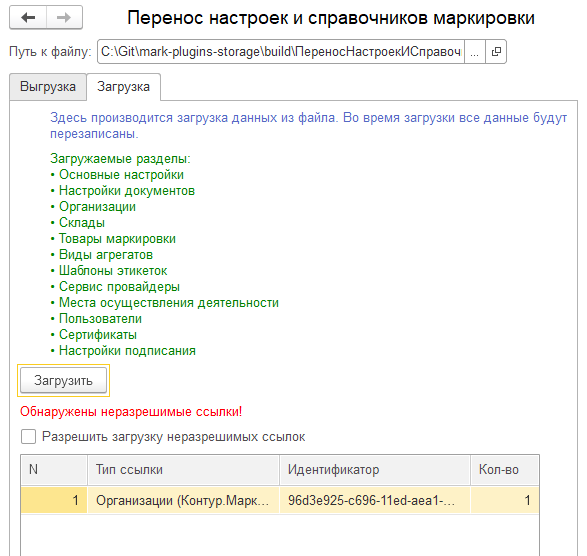587x556 pixels.
Task: Select row cell Организации (Контур.Марк...
Action: click(x=183, y=500)
